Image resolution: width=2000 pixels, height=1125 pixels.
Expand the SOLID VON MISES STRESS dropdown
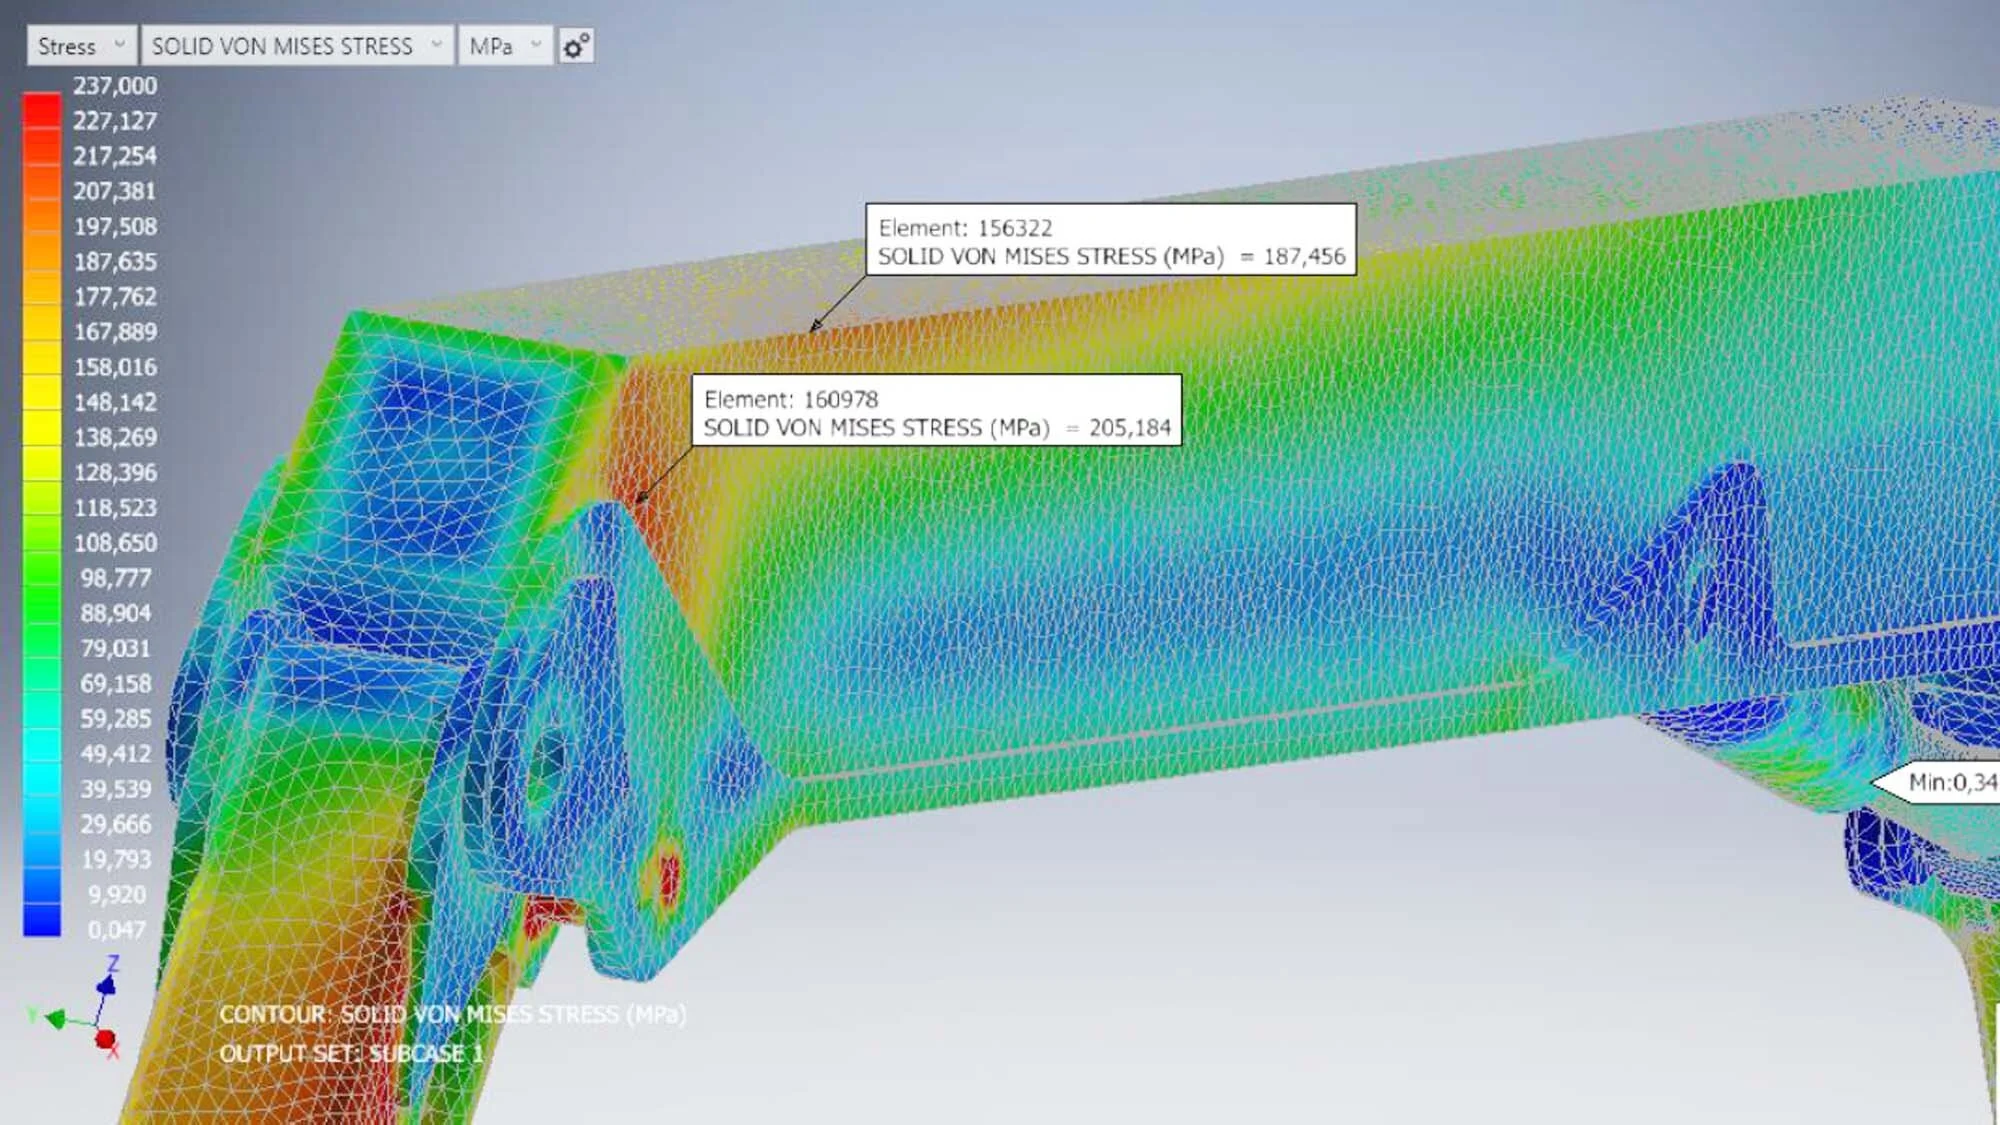tap(296, 46)
